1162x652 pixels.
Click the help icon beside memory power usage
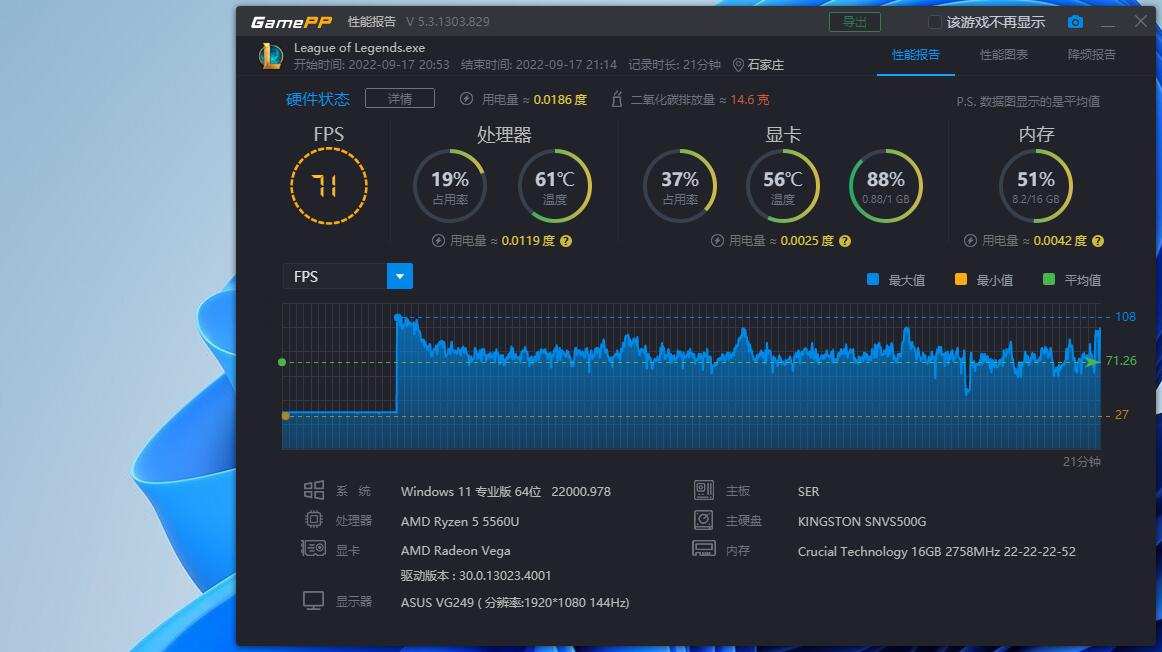tap(1098, 241)
